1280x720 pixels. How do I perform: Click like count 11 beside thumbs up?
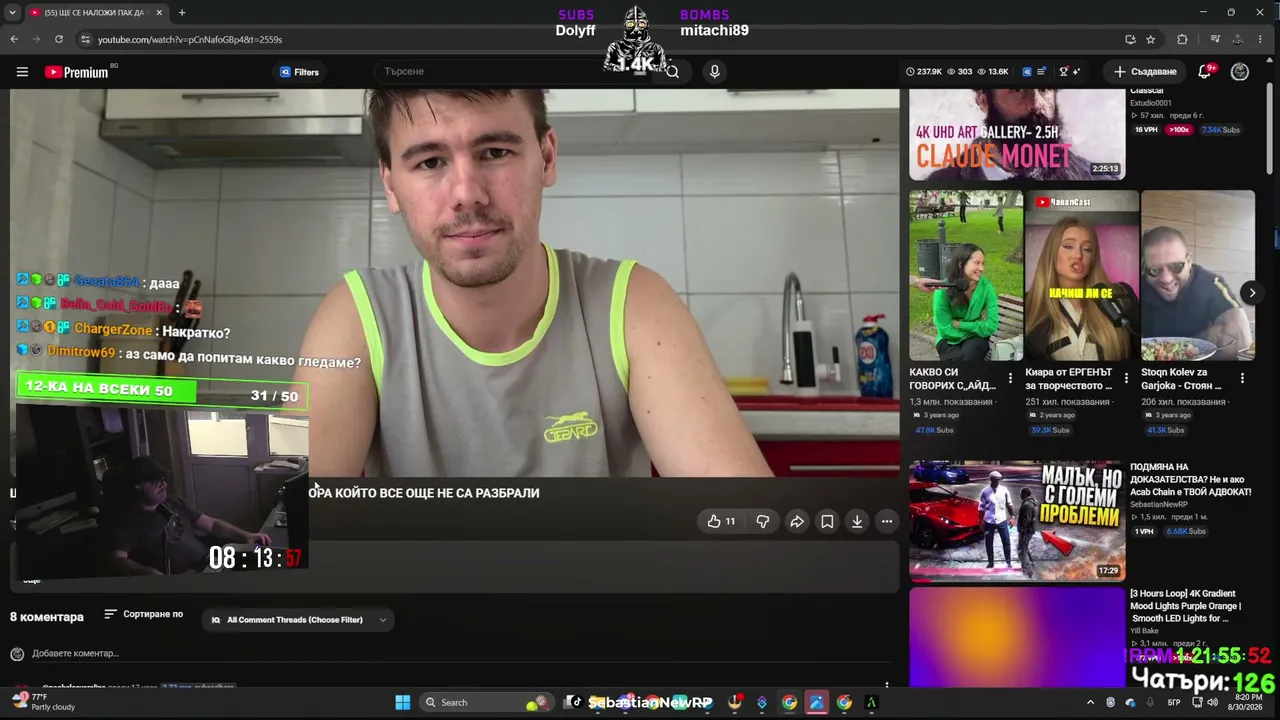click(x=730, y=521)
